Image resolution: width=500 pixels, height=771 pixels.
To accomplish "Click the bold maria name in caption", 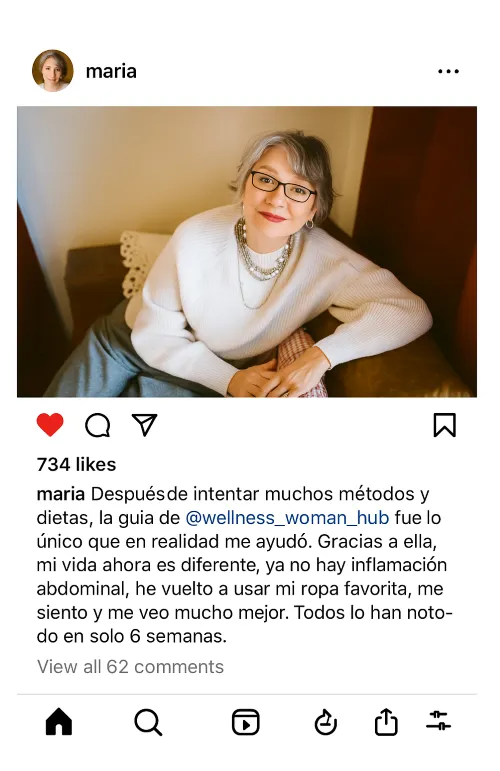I will tap(60, 494).
